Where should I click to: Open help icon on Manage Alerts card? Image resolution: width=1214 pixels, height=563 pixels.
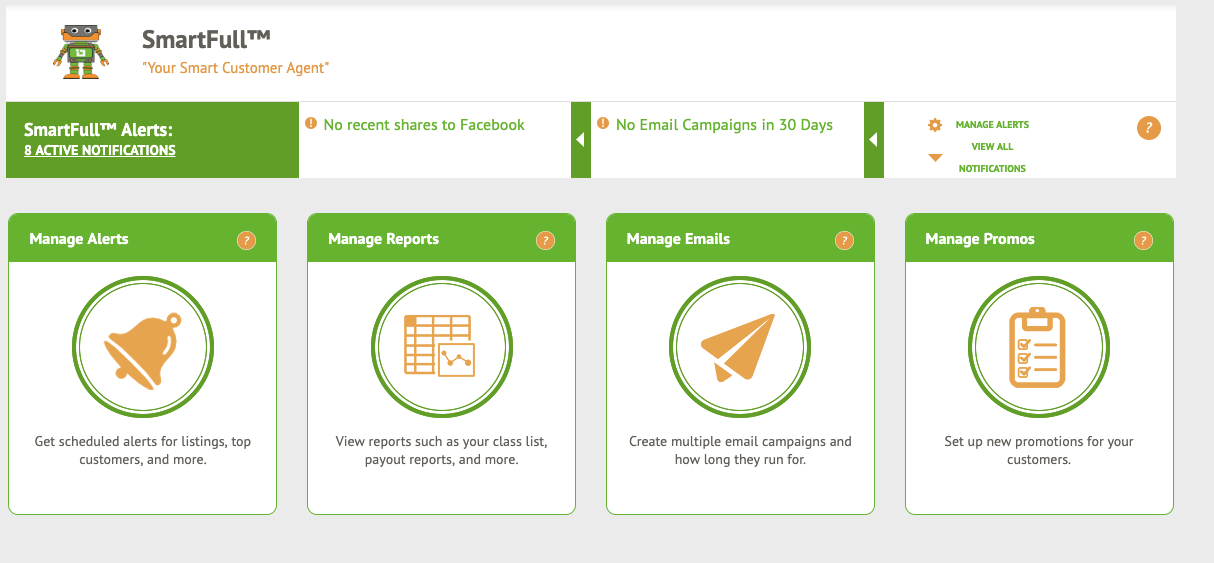tap(246, 240)
